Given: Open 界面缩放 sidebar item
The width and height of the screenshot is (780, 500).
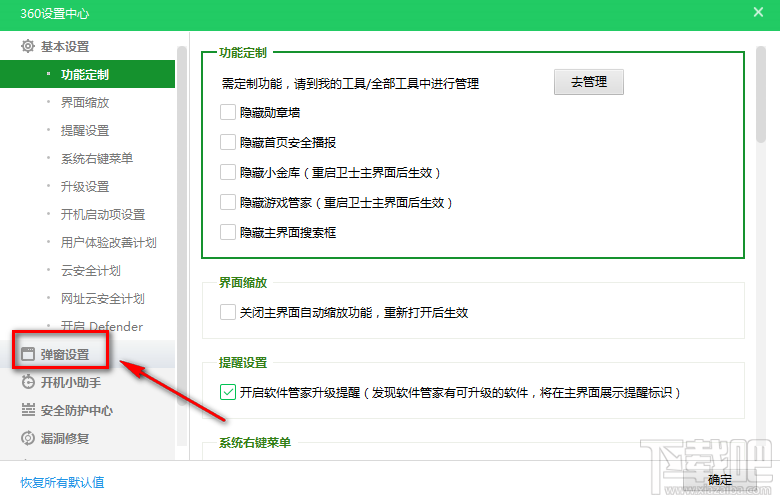Looking at the screenshot, I should [x=85, y=102].
